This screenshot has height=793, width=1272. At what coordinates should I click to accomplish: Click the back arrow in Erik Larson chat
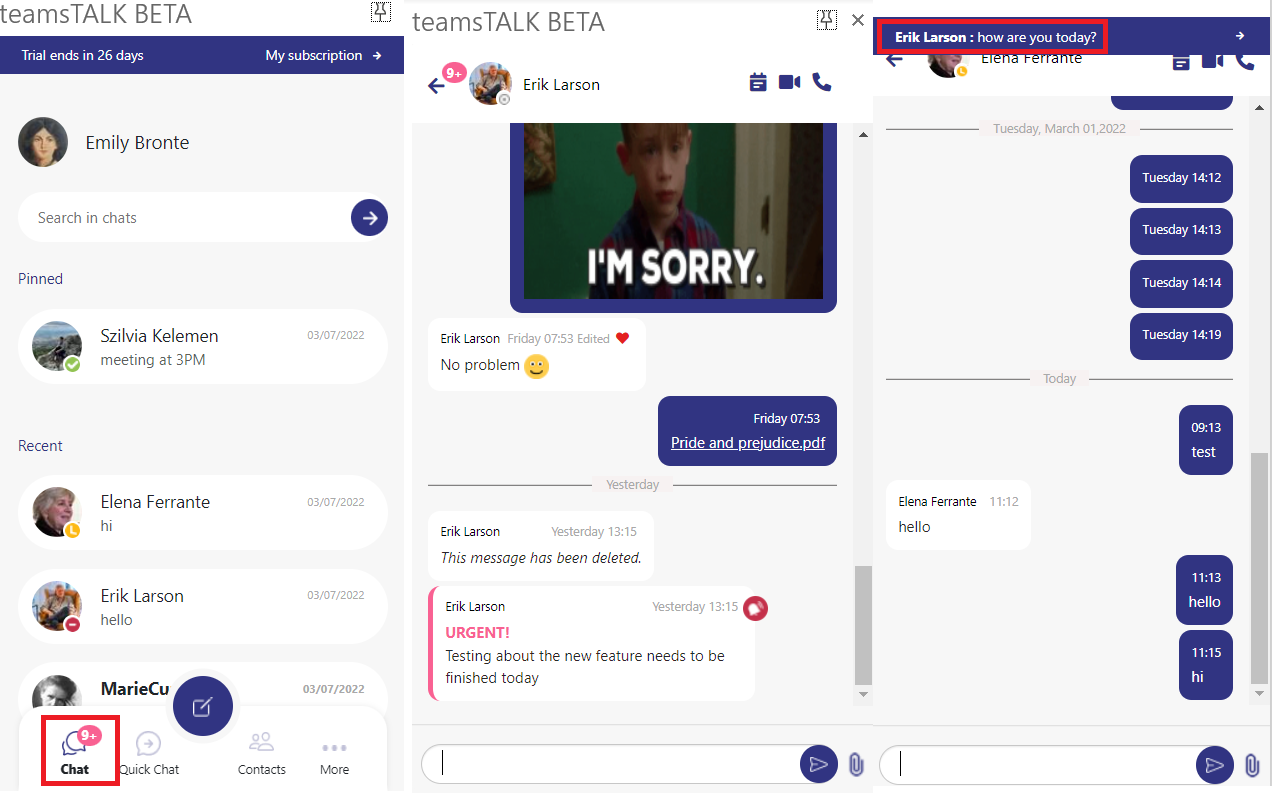(x=436, y=85)
